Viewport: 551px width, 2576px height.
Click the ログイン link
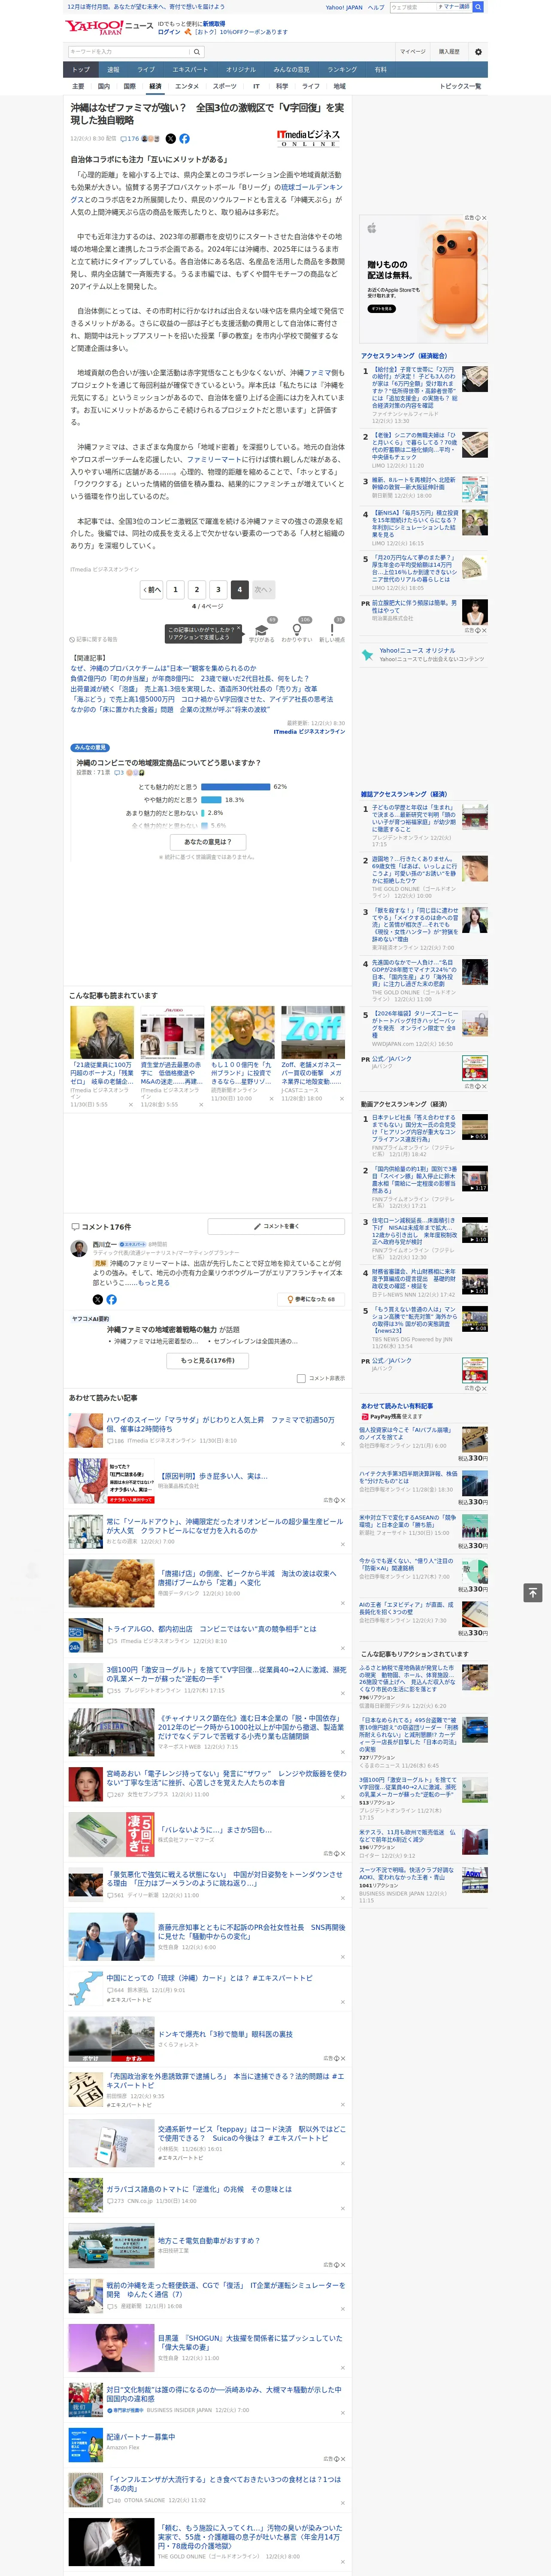tap(169, 32)
